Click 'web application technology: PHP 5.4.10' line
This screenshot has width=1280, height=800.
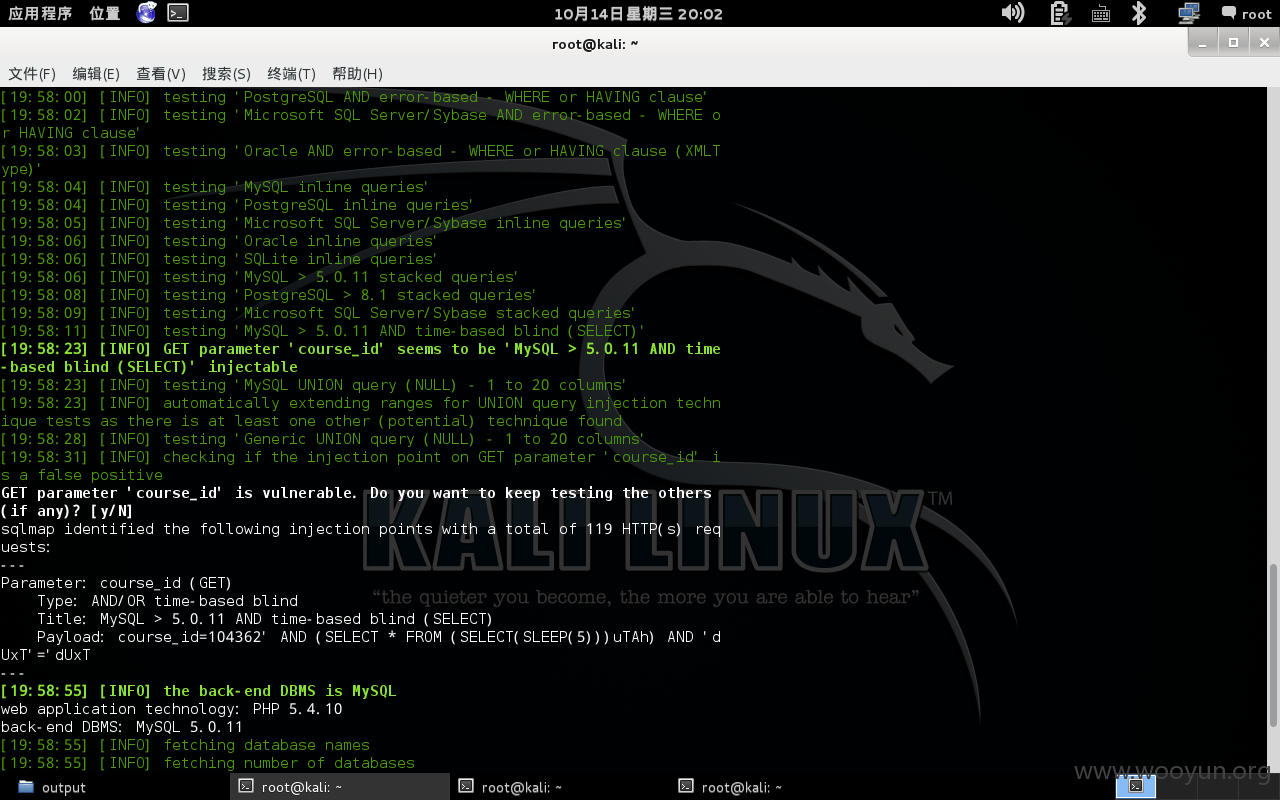click(171, 709)
